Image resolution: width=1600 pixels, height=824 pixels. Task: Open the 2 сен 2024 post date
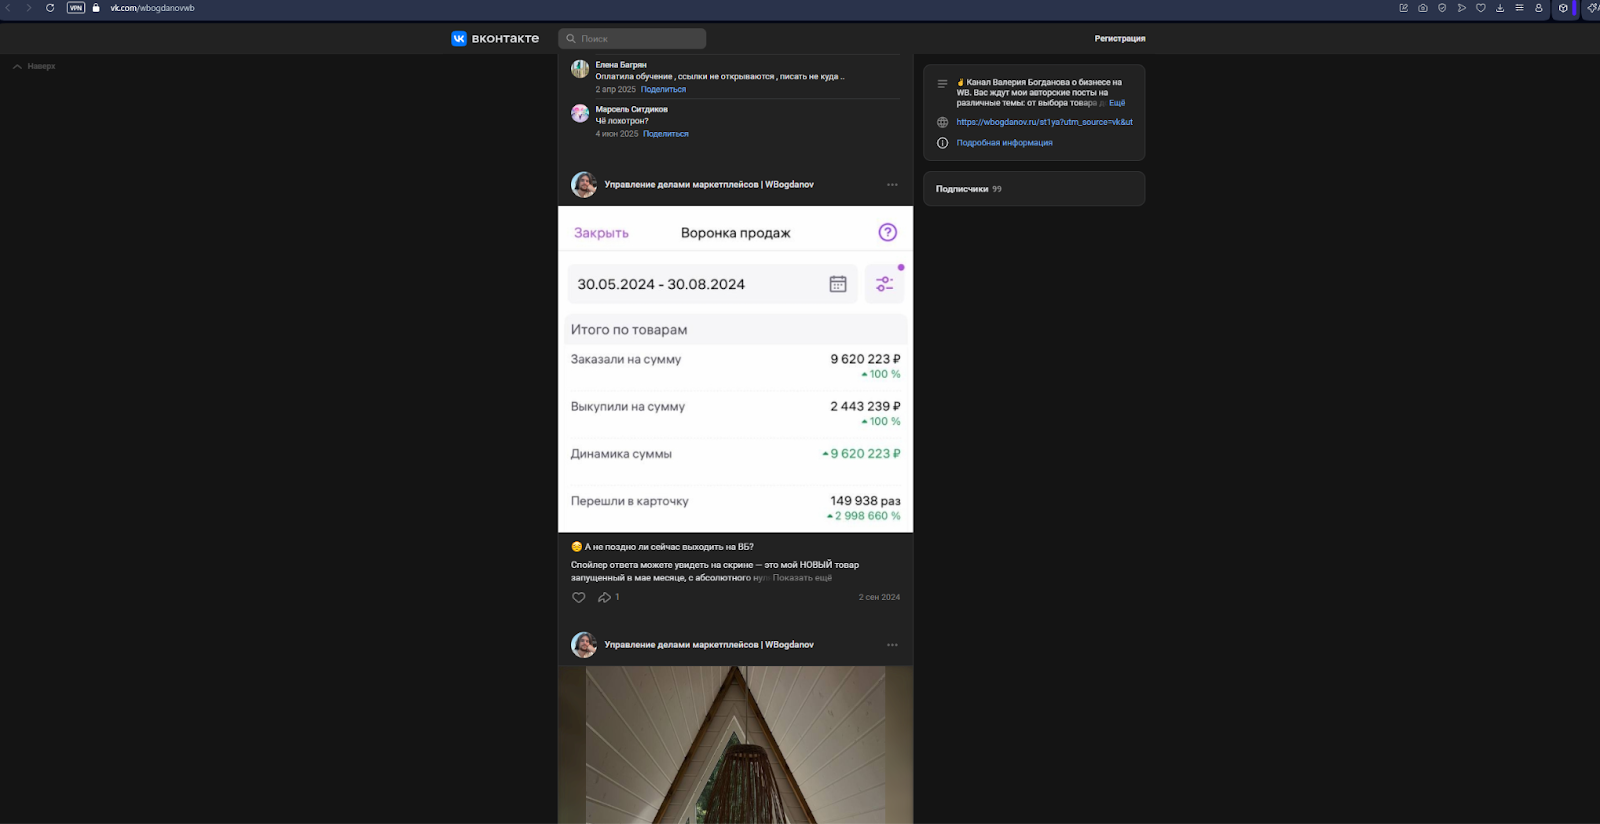(x=879, y=597)
